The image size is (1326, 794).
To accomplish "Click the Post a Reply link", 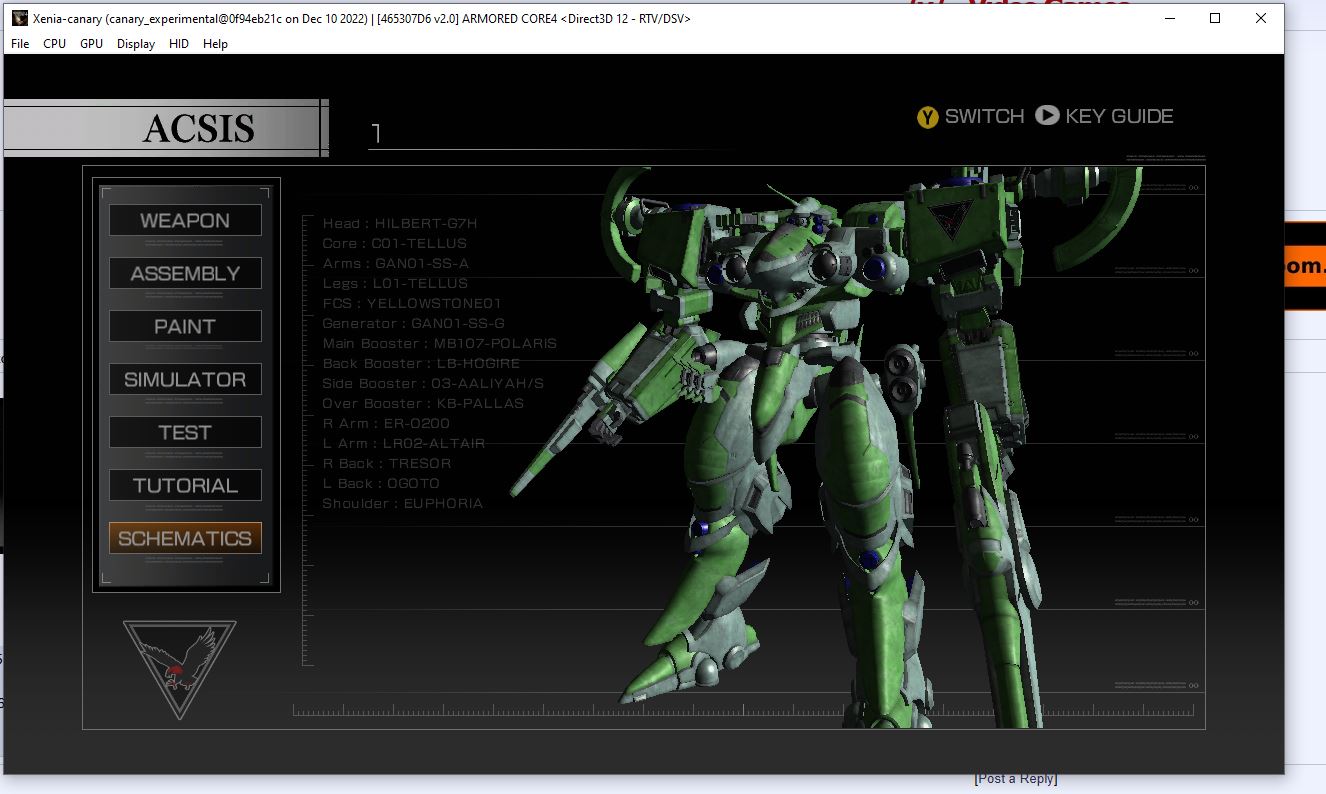I will click(1016, 779).
